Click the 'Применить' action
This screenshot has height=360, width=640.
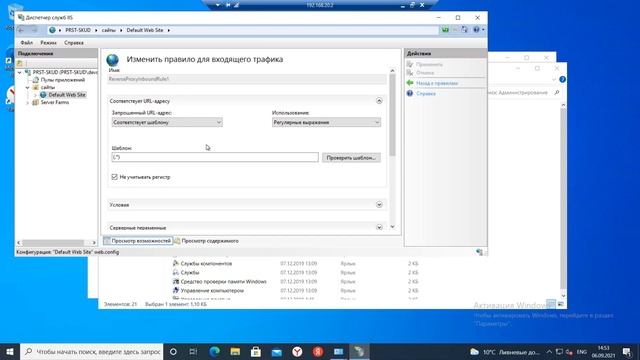pyautogui.click(x=429, y=64)
